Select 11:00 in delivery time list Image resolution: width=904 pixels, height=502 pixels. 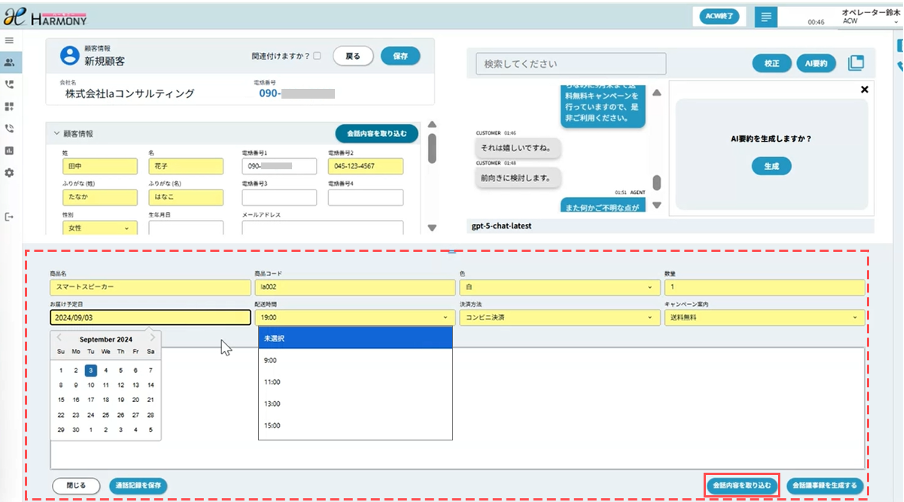355,382
